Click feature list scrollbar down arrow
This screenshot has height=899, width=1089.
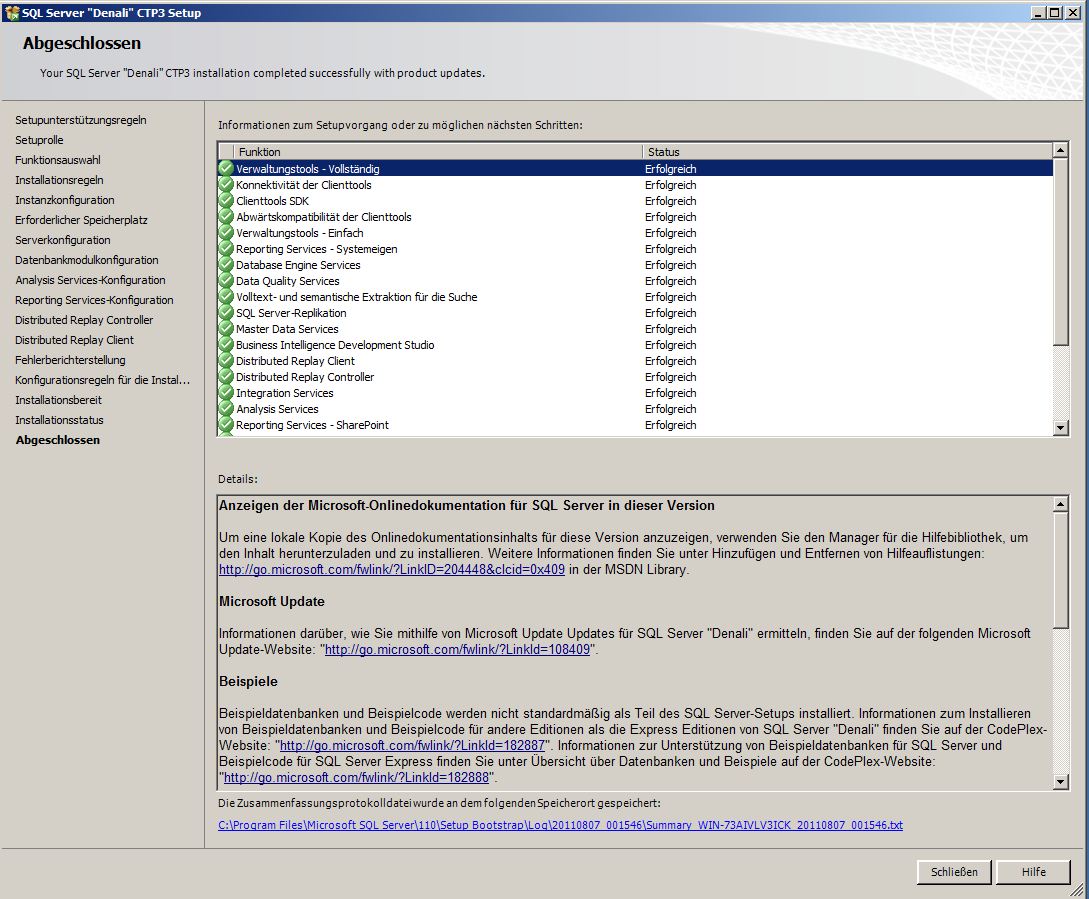[x=1060, y=428]
